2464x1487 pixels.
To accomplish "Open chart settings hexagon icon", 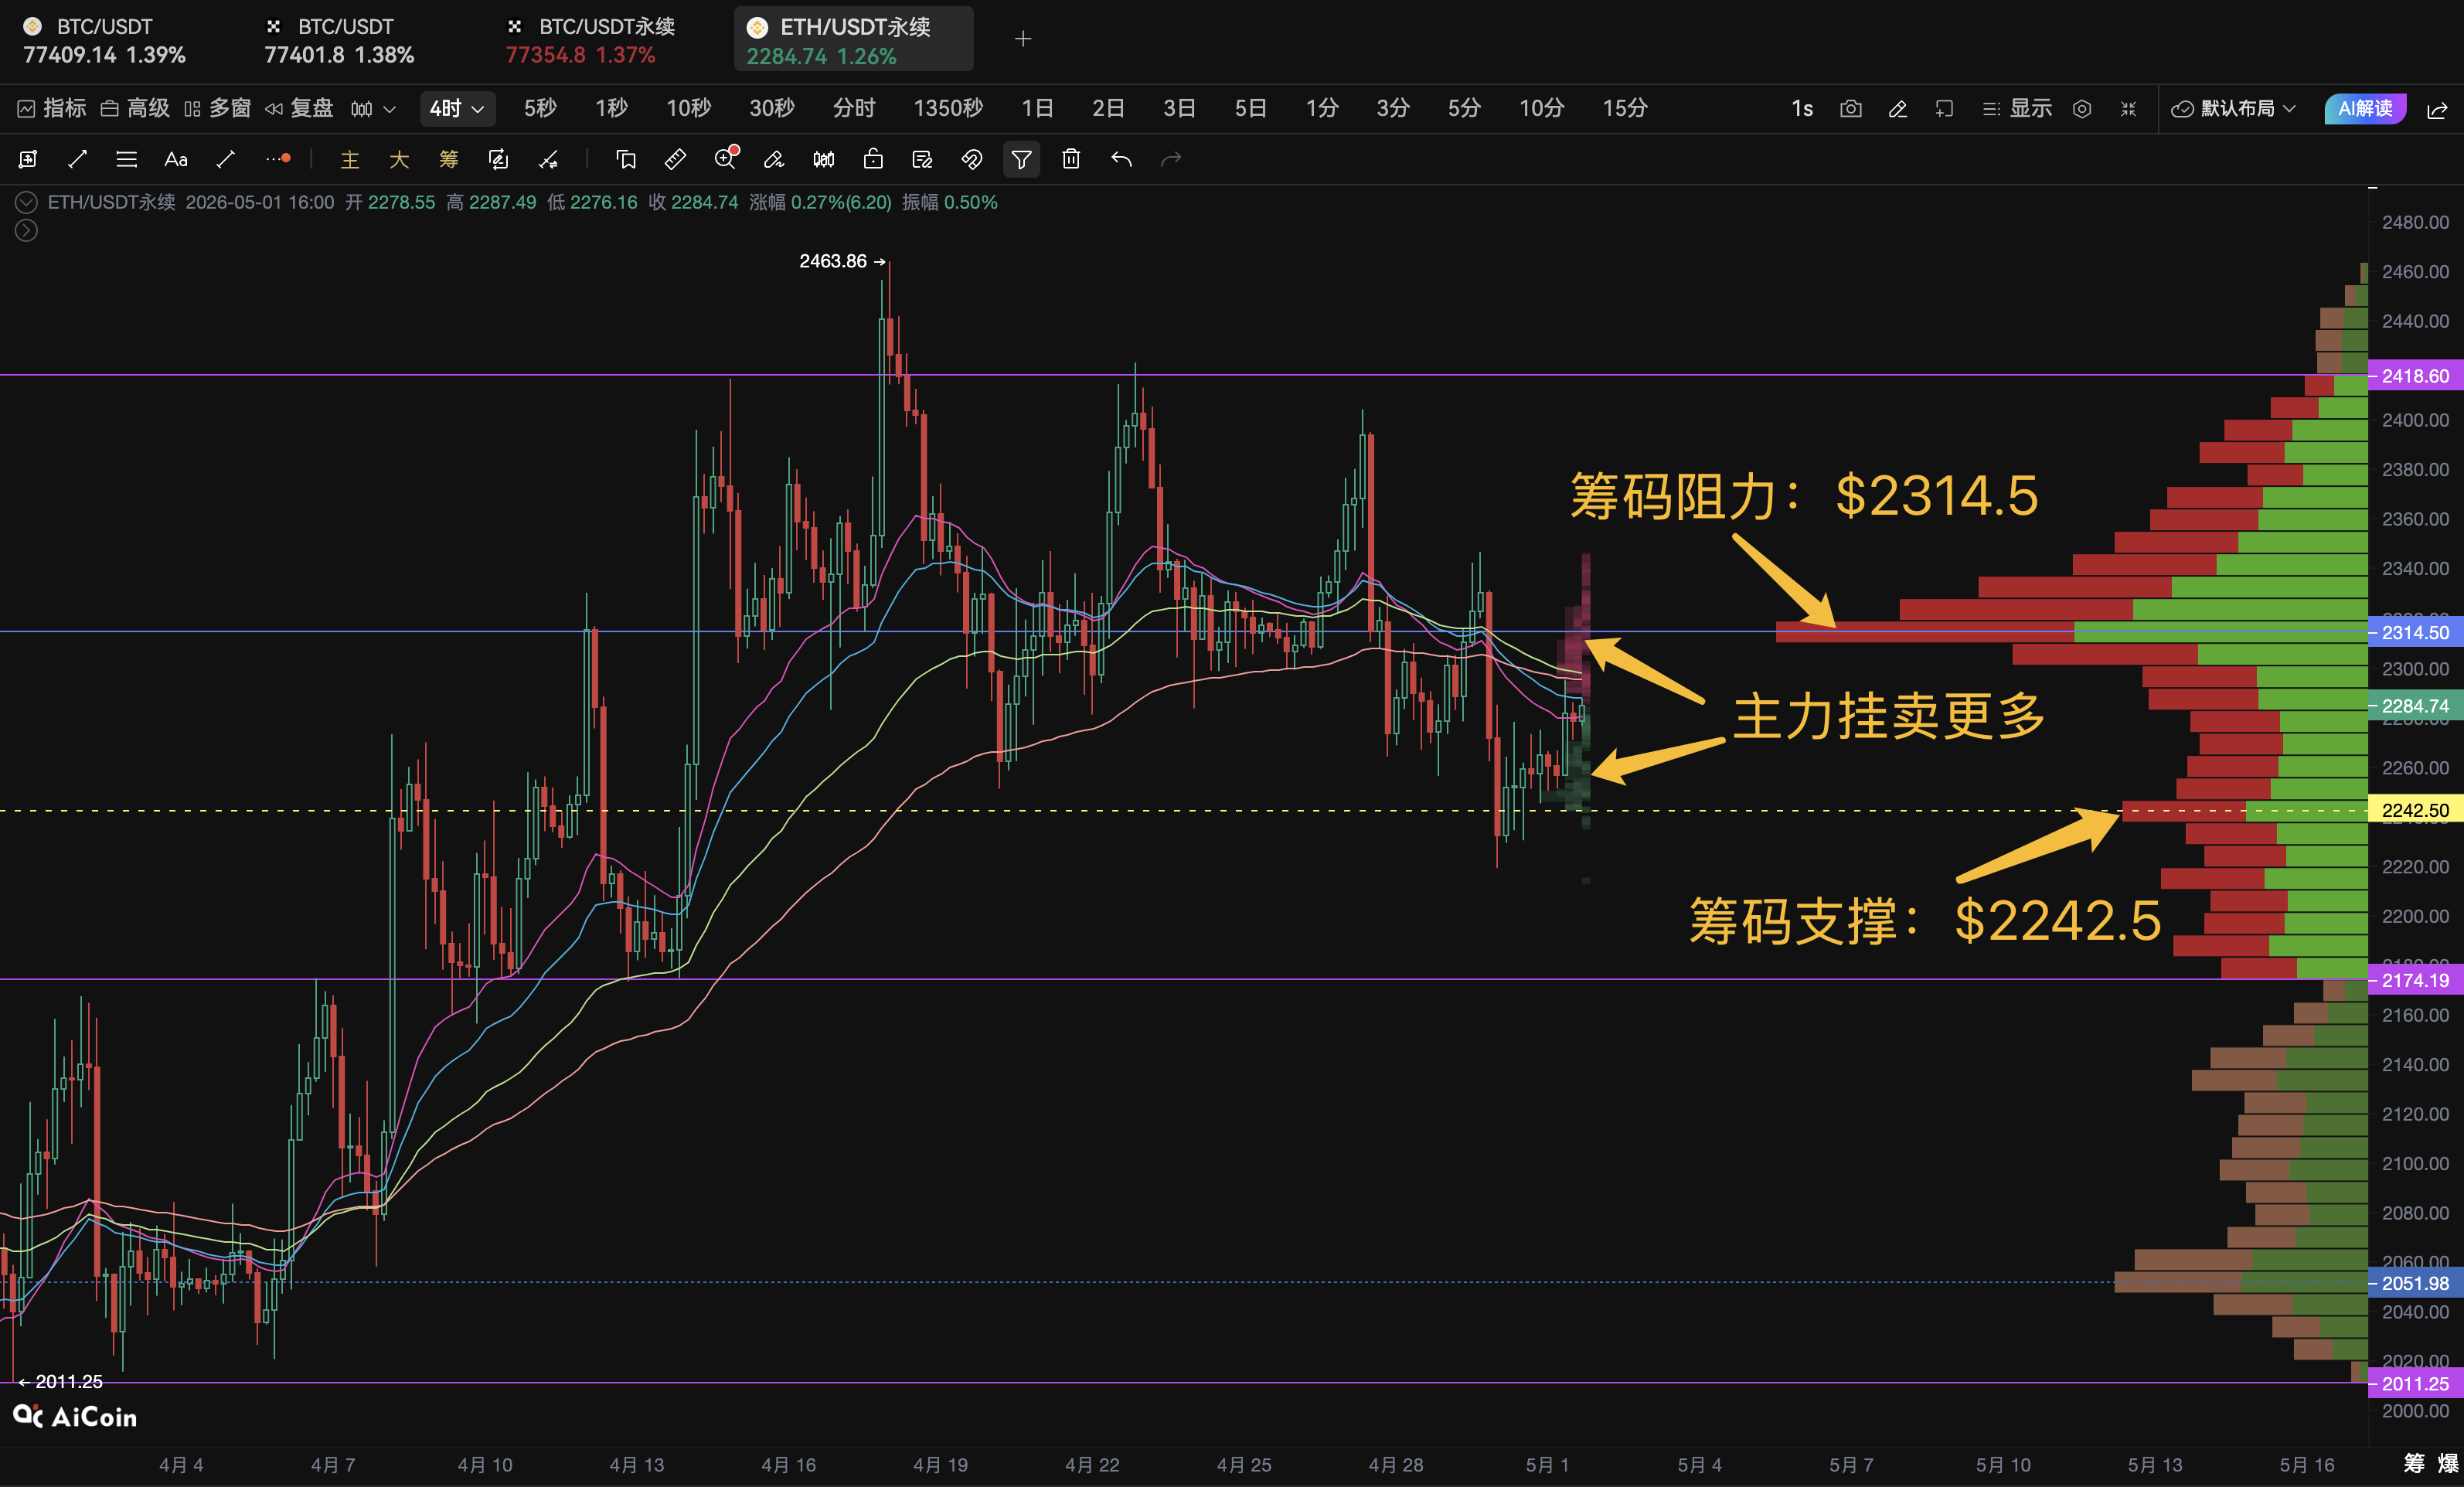I will click(2082, 108).
